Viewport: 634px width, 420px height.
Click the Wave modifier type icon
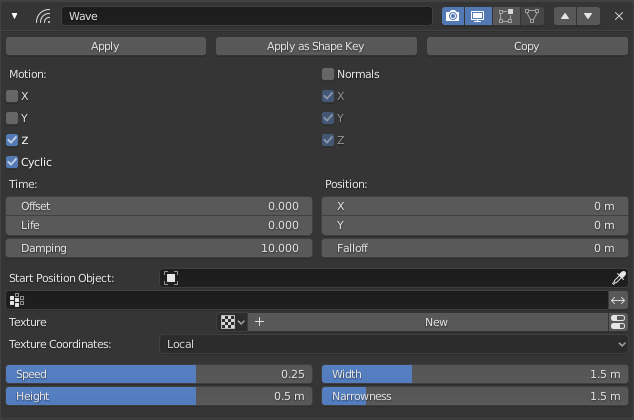click(43, 16)
